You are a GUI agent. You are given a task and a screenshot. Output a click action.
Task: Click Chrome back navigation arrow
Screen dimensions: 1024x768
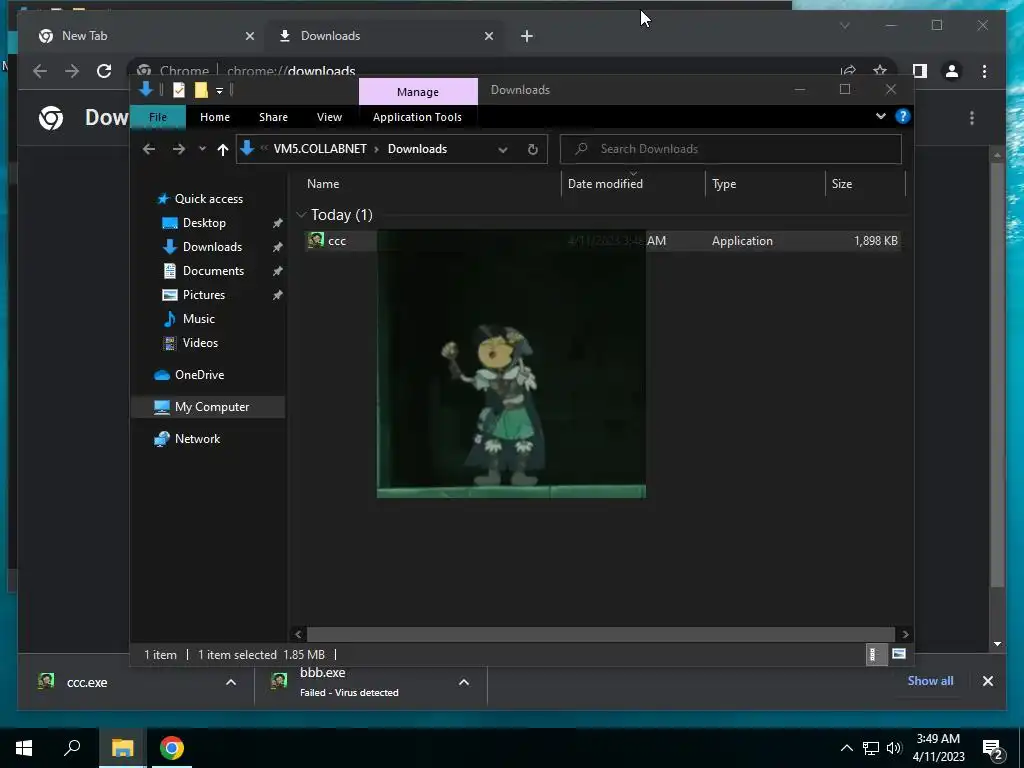(x=40, y=71)
